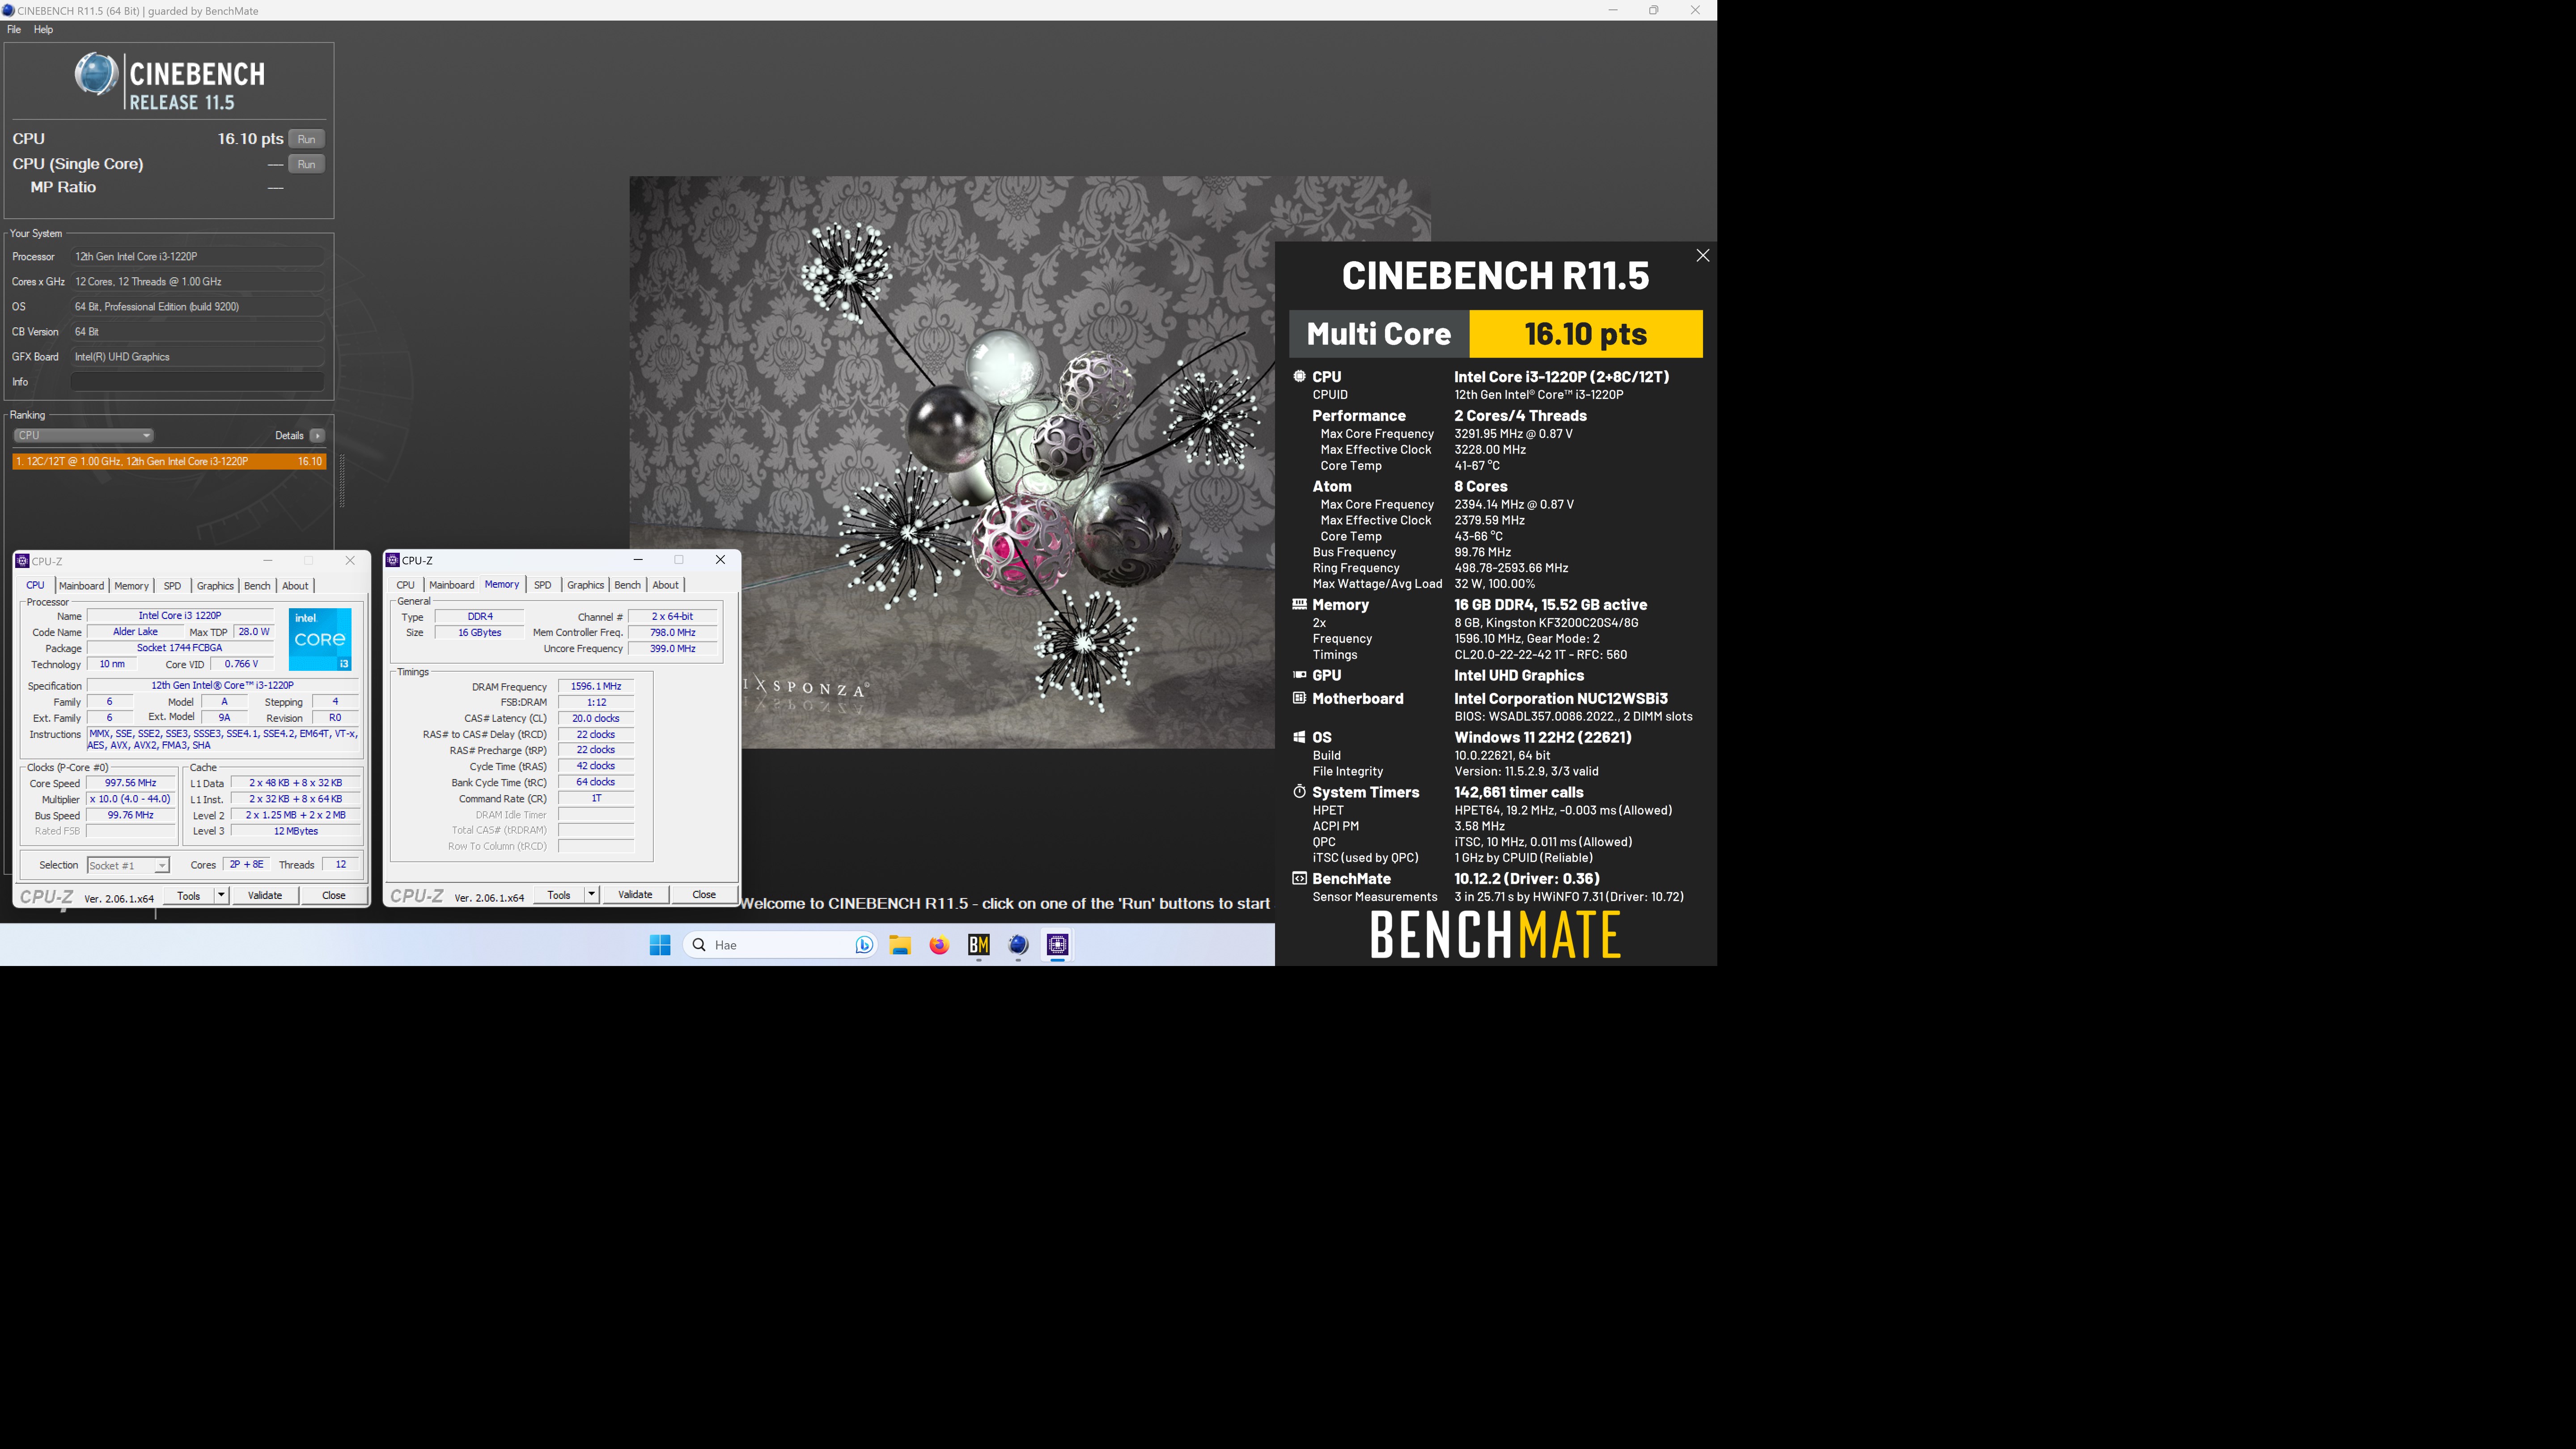Click the GPU icon in BenchMate panel

1299,675
